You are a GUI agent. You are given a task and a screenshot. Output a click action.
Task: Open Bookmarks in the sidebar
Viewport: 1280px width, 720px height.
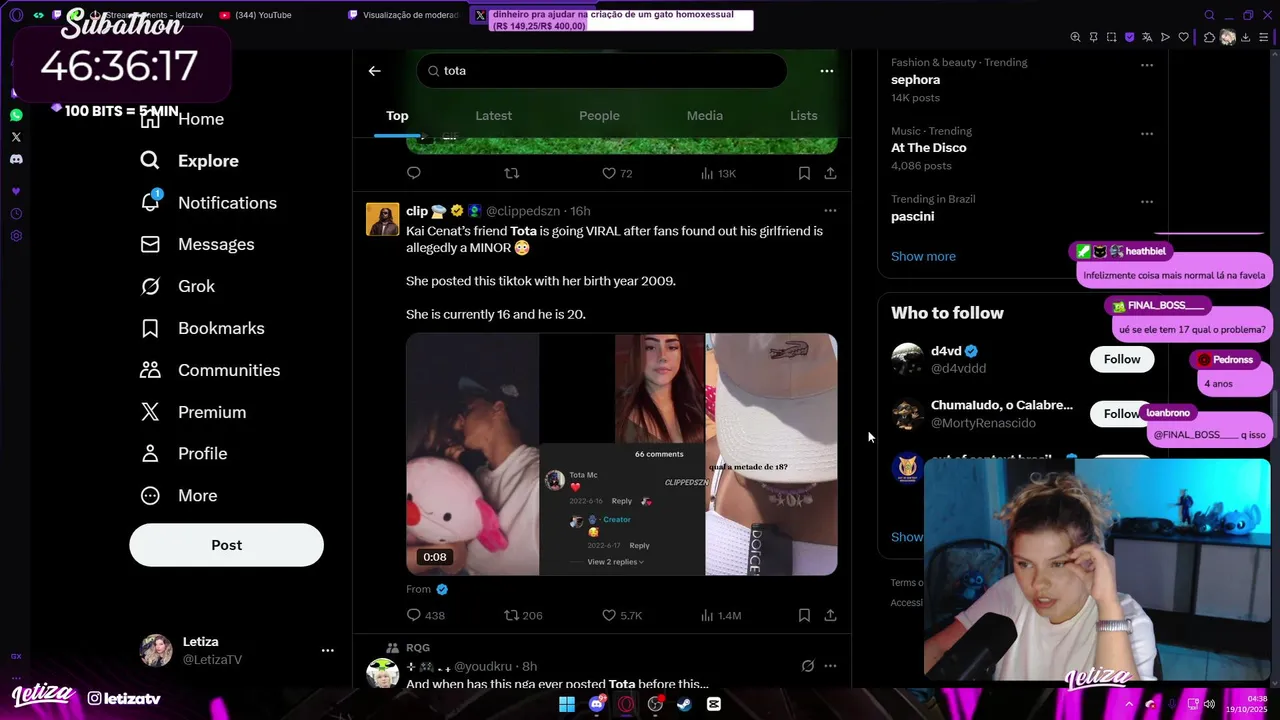[x=202, y=328]
